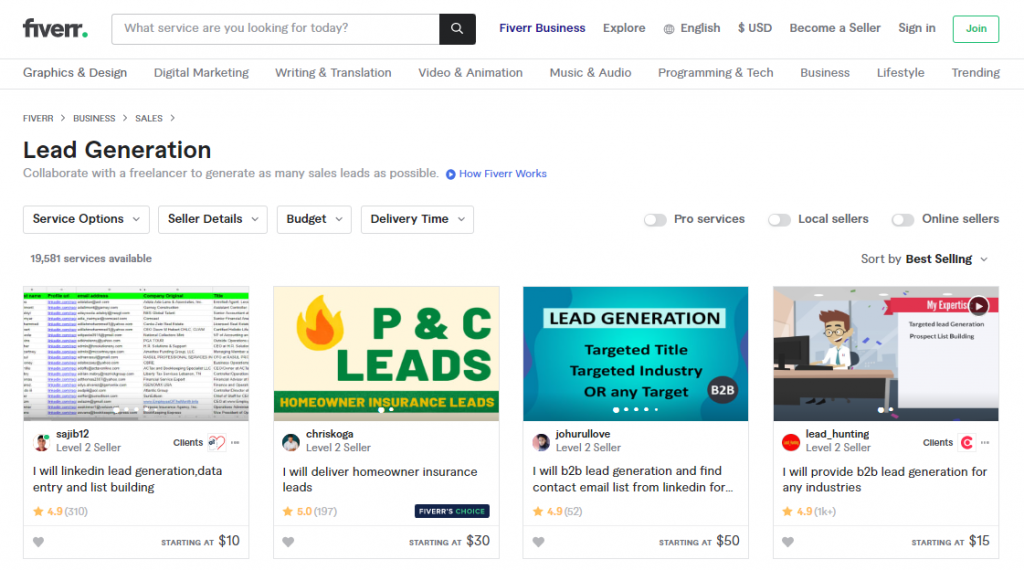Open the Budget filter dropdown
The height and width of the screenshot is (570, 1024).
[313, 219]
